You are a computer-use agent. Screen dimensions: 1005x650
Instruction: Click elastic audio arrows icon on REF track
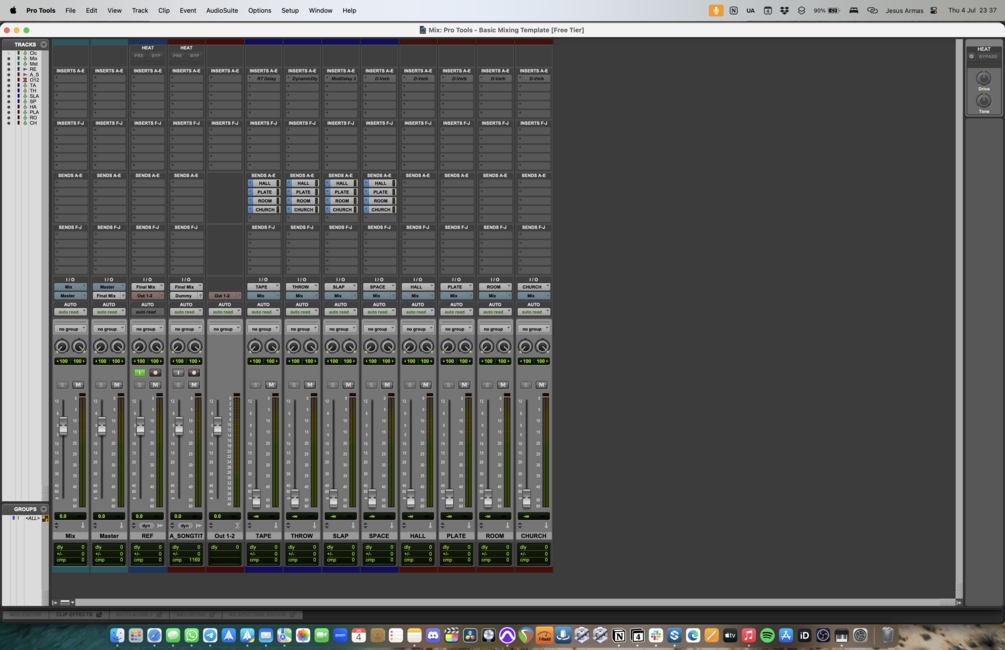(160, 526)
